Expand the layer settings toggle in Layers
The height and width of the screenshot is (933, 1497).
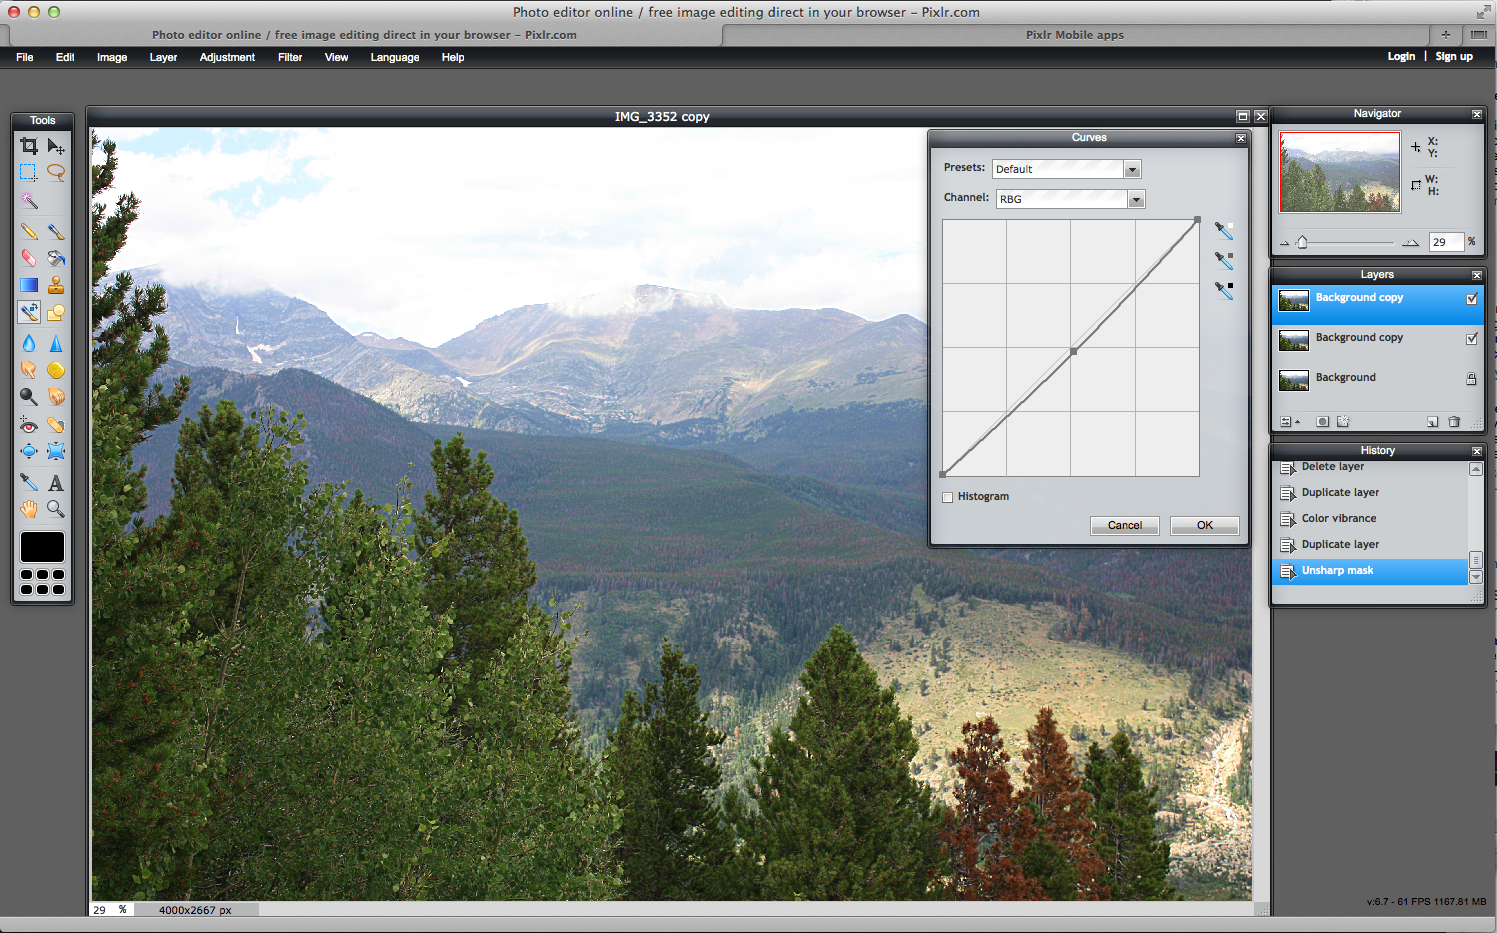1289,422
